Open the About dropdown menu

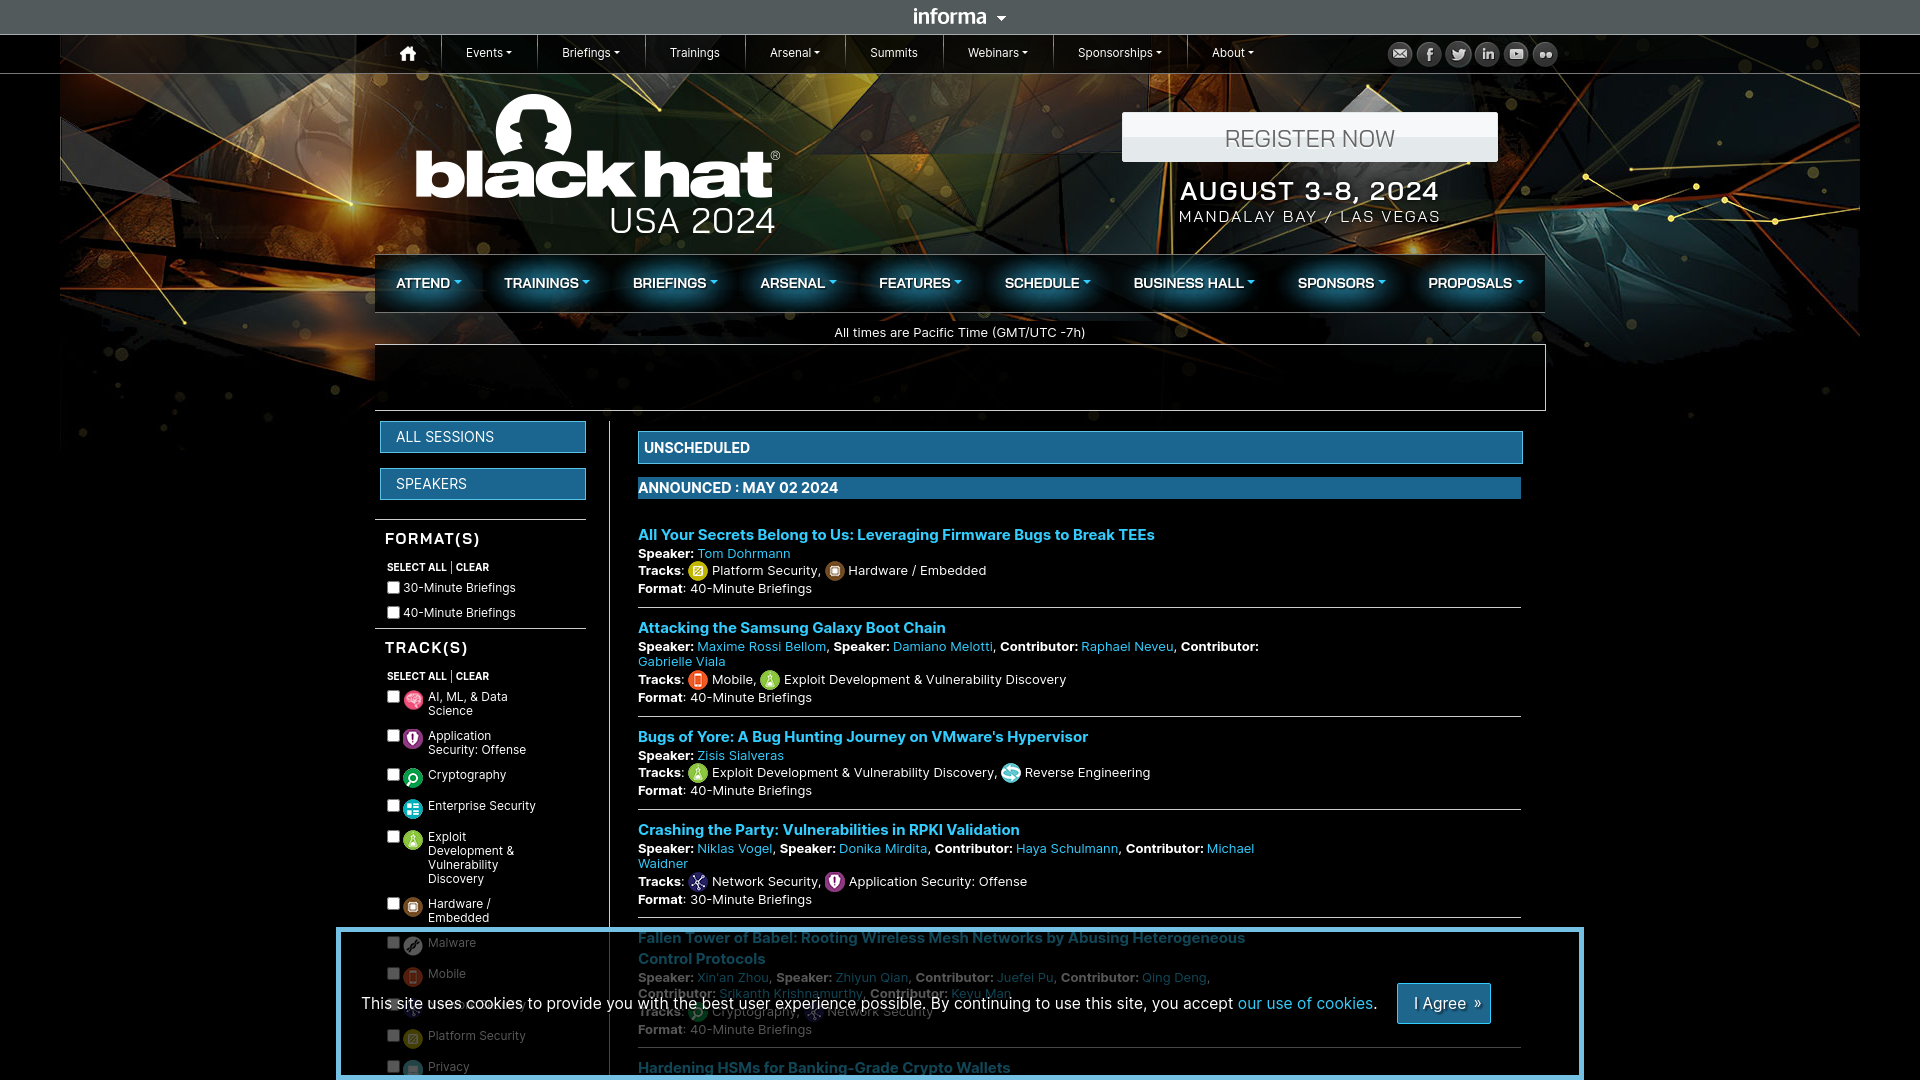tap(1233, 53)
